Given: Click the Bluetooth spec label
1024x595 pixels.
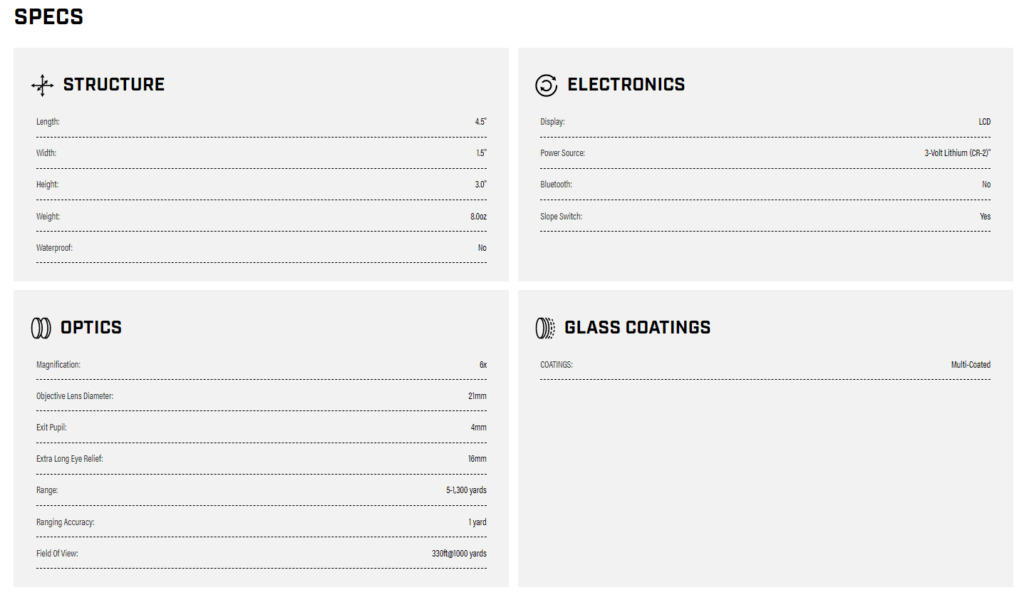Looking at the screenshot, I should (556, 185).
